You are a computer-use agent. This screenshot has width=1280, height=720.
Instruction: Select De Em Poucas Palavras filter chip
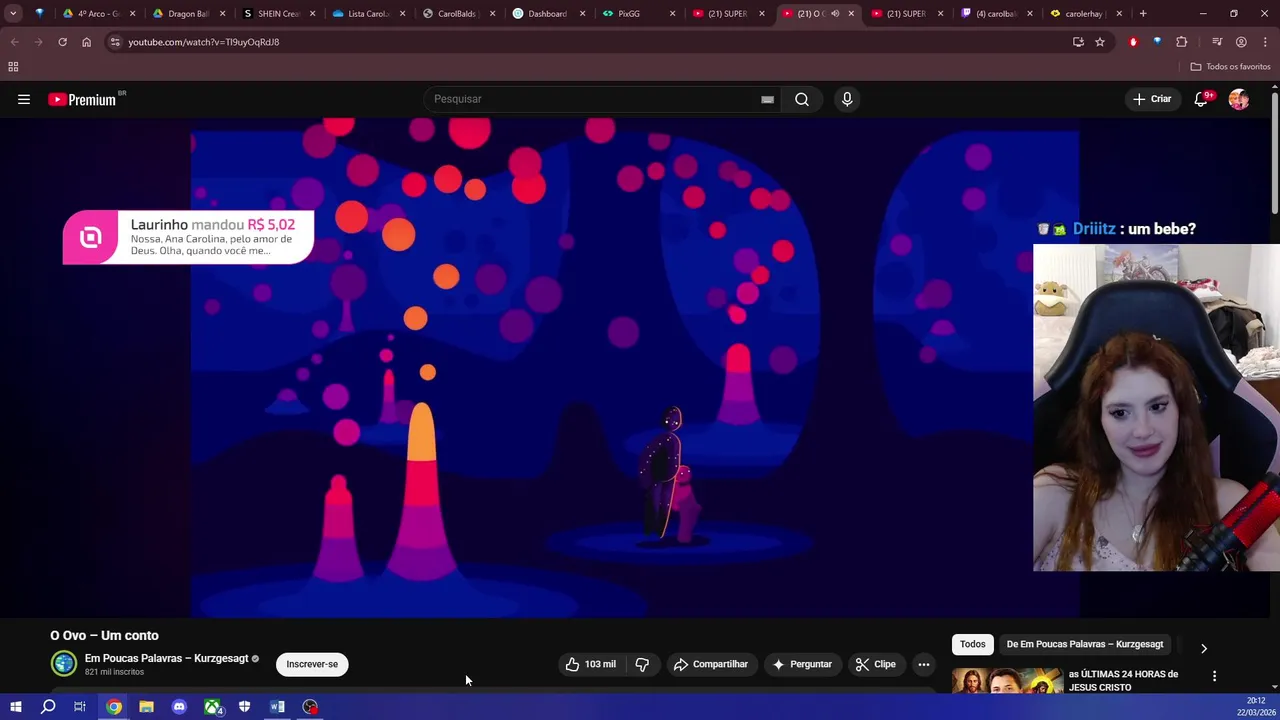(x=1085, y=644)
